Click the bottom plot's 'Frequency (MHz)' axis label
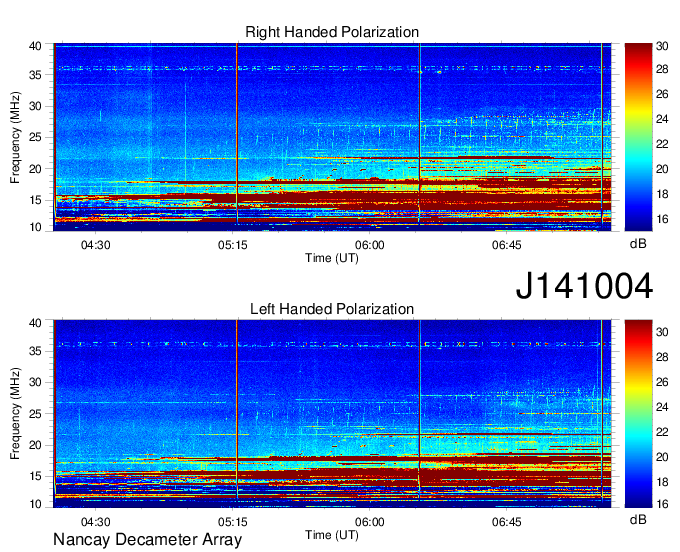680x552 pixels. 15,414
